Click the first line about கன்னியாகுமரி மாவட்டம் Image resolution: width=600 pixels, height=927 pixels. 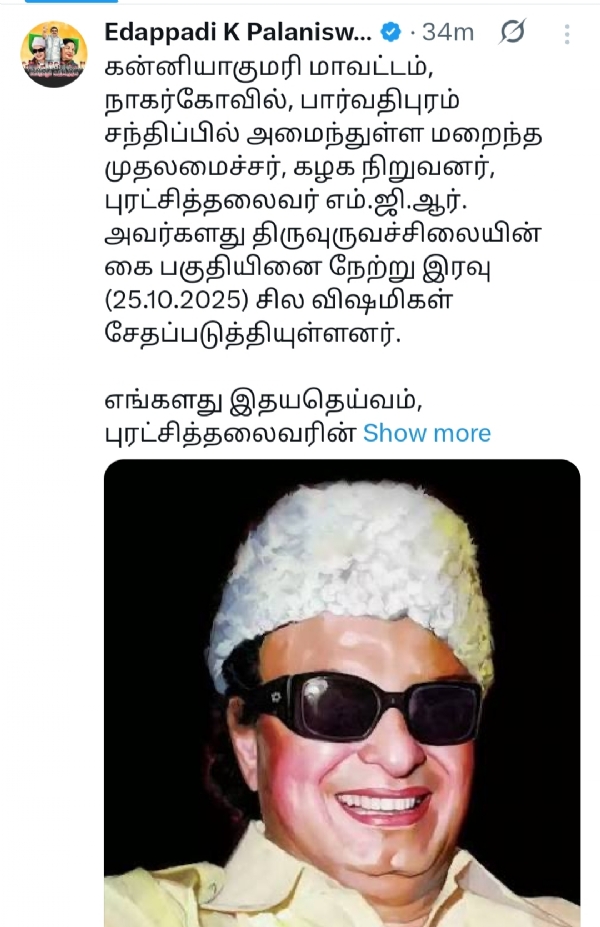(x=268, y=67)
